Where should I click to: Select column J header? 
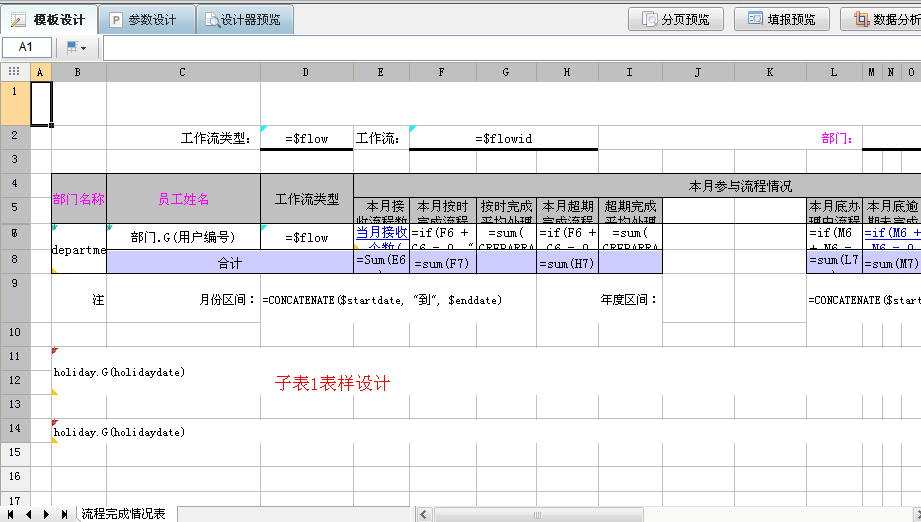698,72
